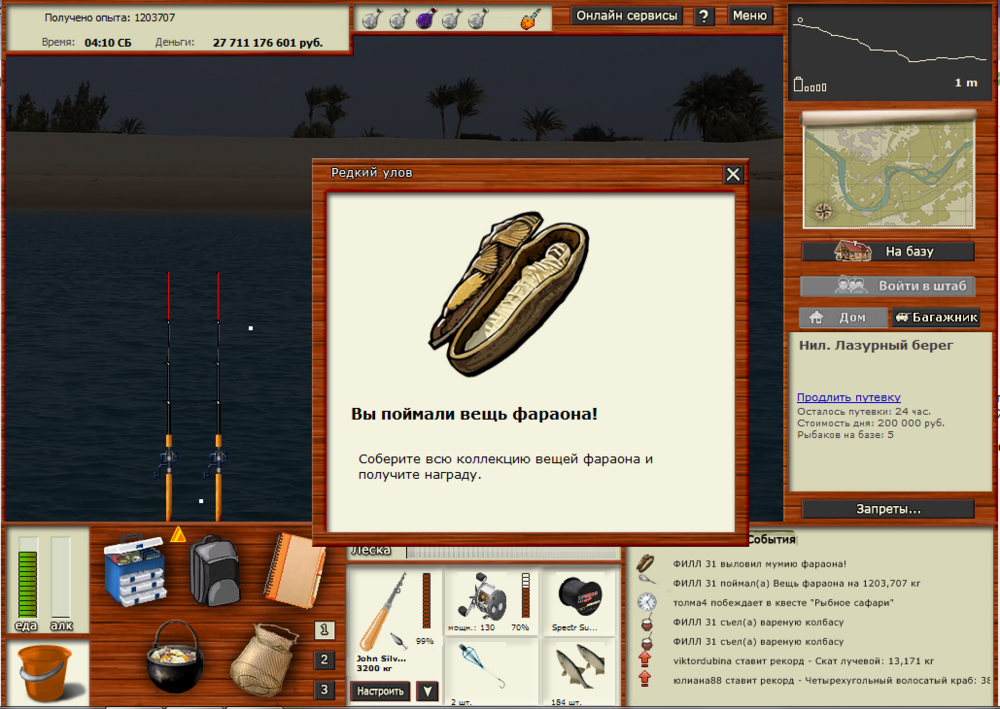Click location title Нил. Лазурный берег

pos(876,346)
